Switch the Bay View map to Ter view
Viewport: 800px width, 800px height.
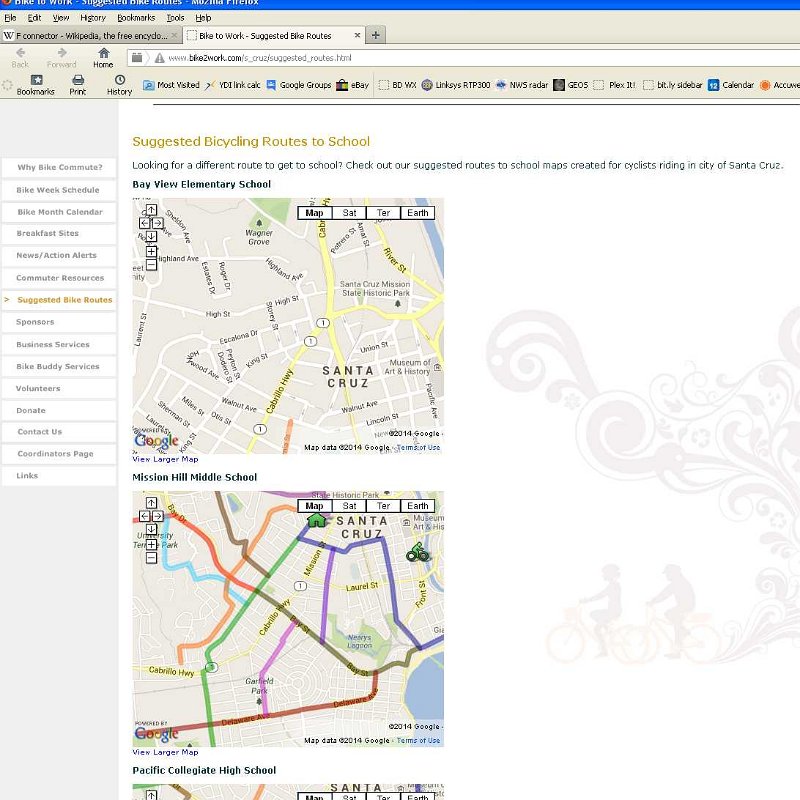coord(383,213)
